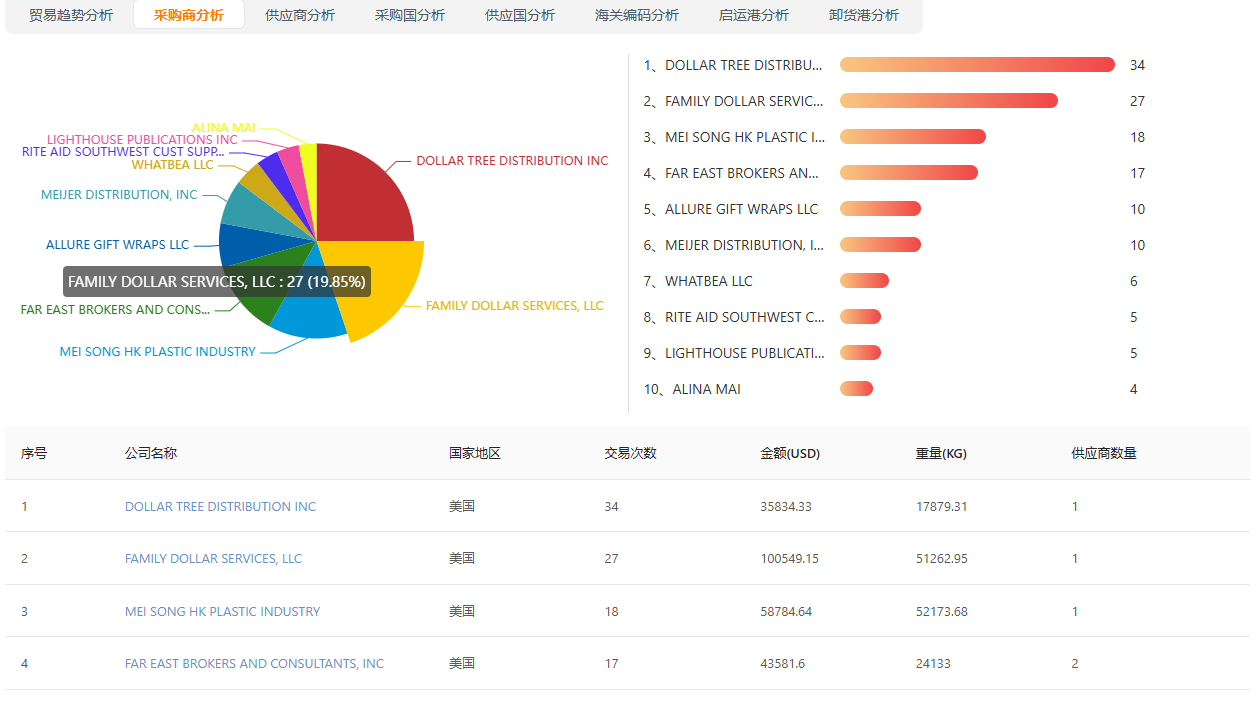1259x709 pixels.
Task: Open DOLLAR TREE DISTRIBUTION INC company link in table
Action: pos(220,507)
